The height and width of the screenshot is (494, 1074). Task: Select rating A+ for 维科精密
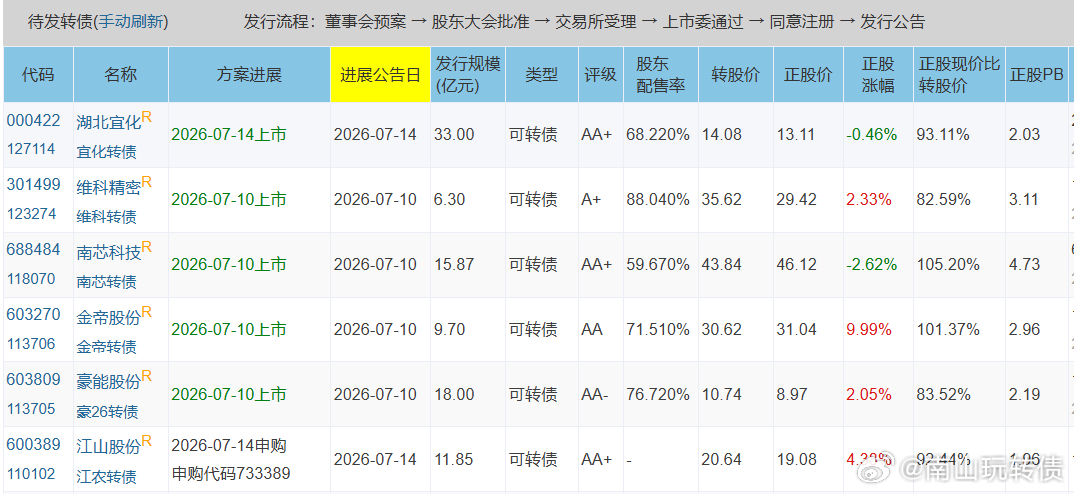tap(591, 200)
